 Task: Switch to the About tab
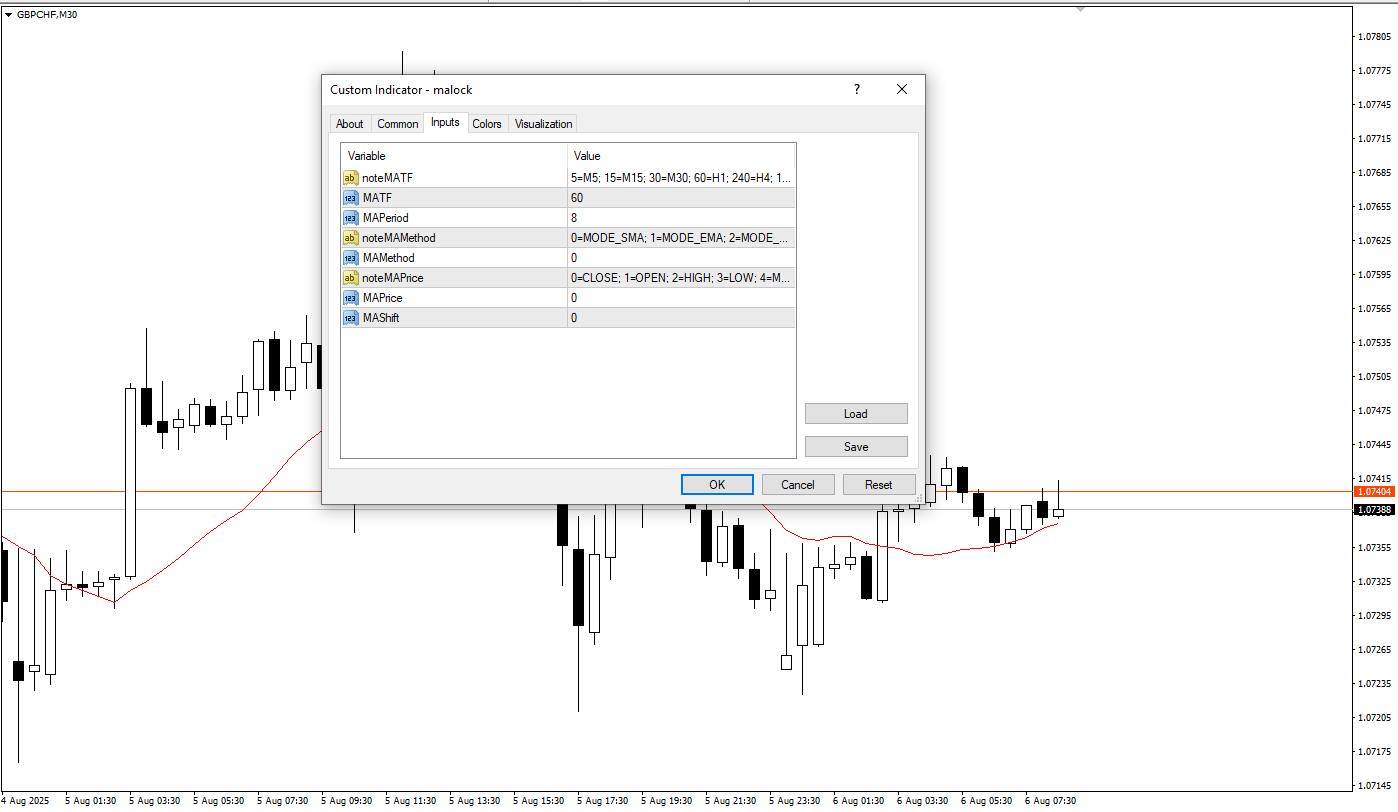pyautogui.click(x=349, y=124)
